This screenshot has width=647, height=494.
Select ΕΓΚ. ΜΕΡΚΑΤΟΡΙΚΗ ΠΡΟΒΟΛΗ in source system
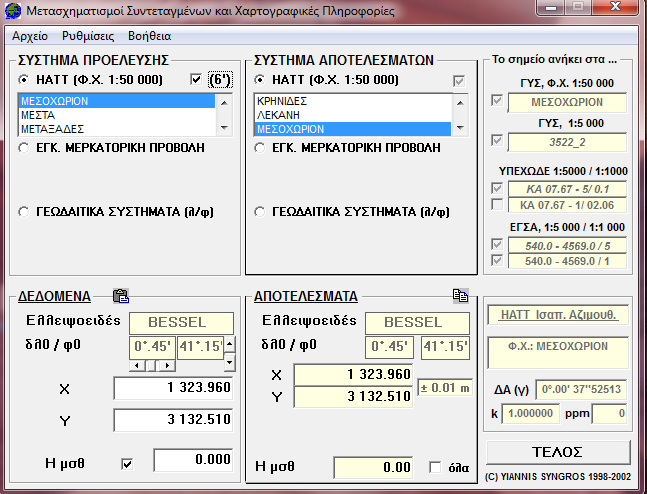(x=24, y=148)
